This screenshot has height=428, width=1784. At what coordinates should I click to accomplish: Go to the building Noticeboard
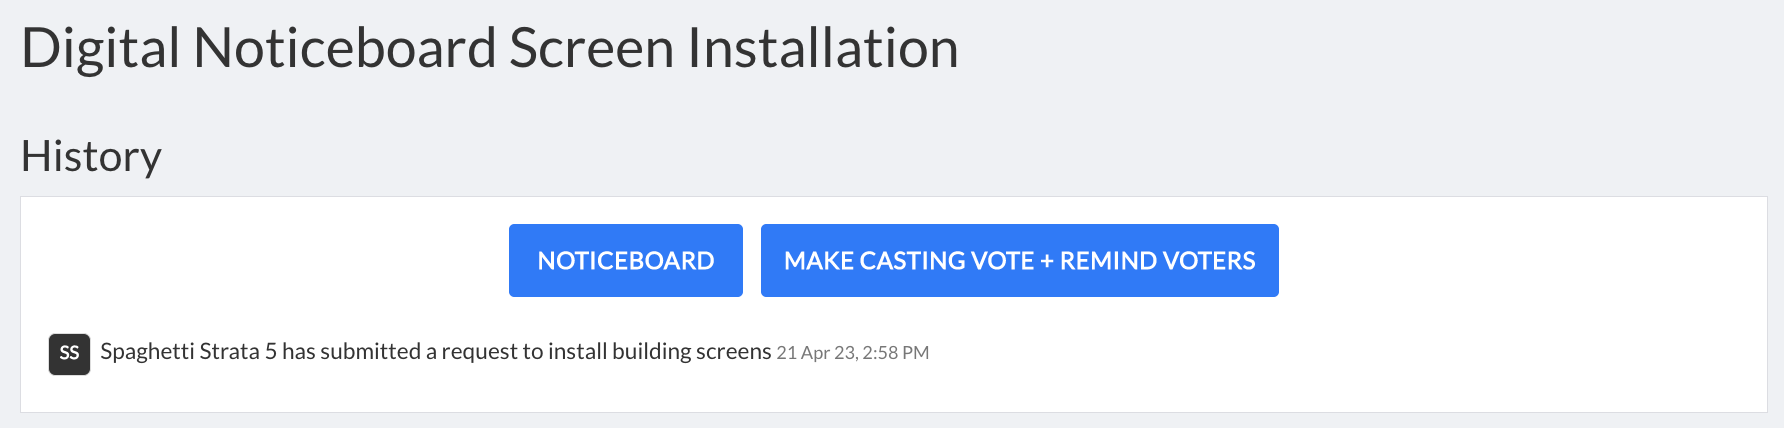point(626,260)
